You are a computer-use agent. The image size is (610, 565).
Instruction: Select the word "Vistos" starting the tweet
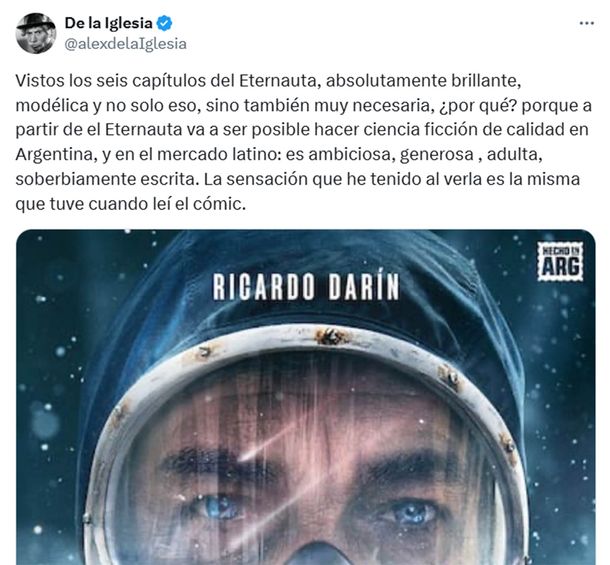point(40,81)
